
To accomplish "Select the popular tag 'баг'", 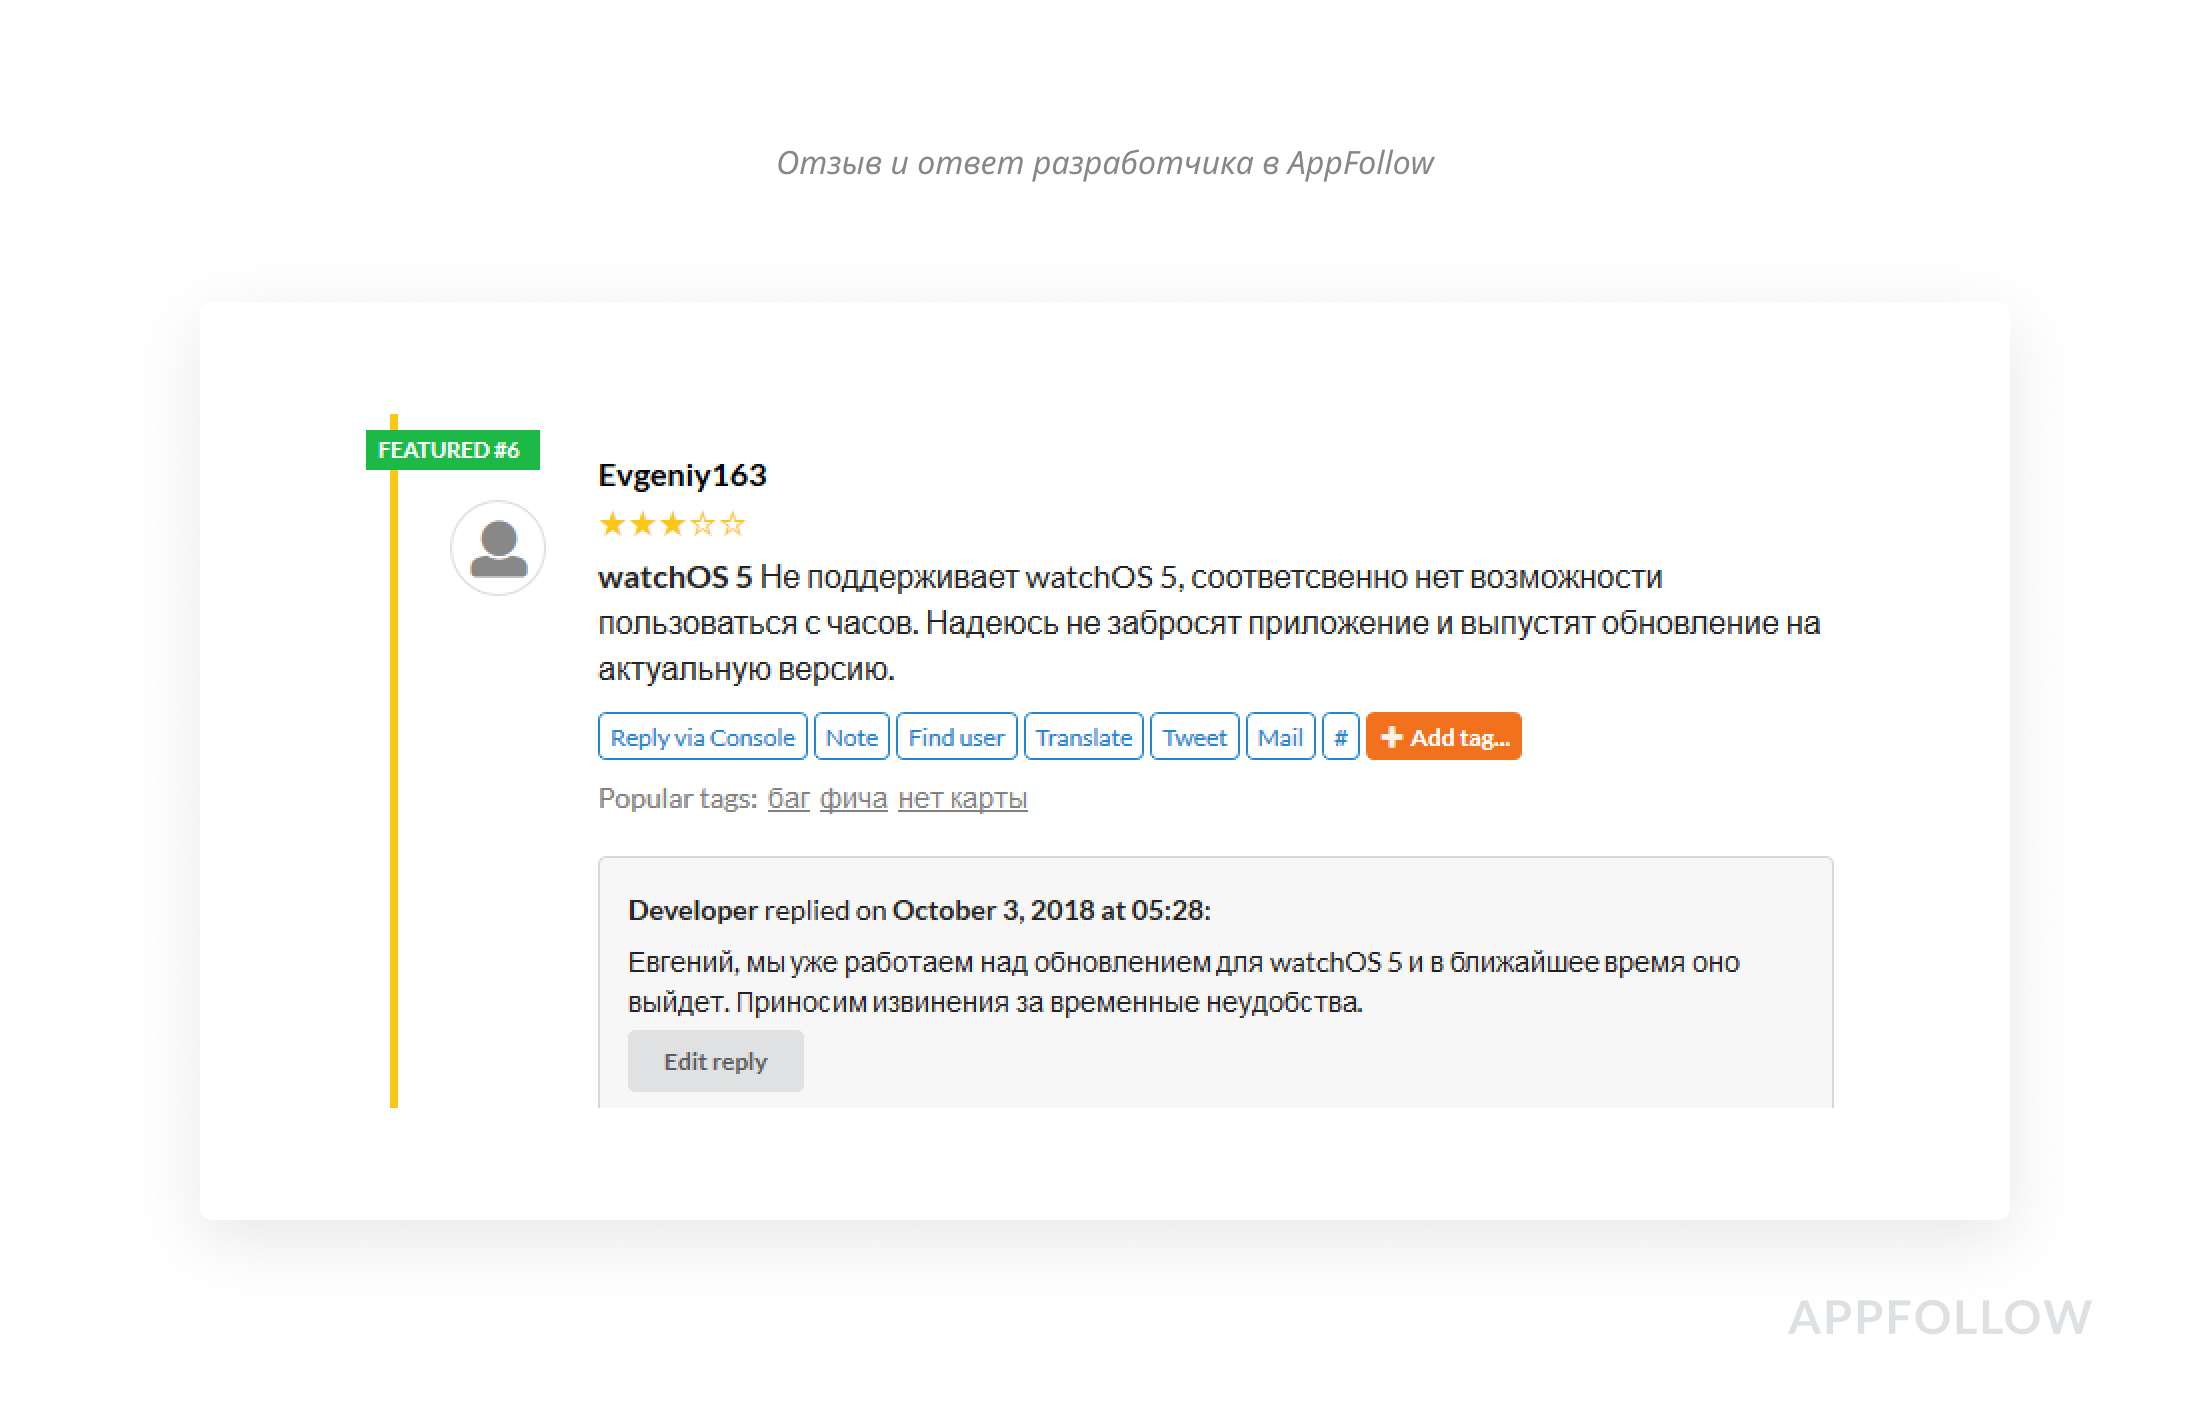I will (788, 798).
